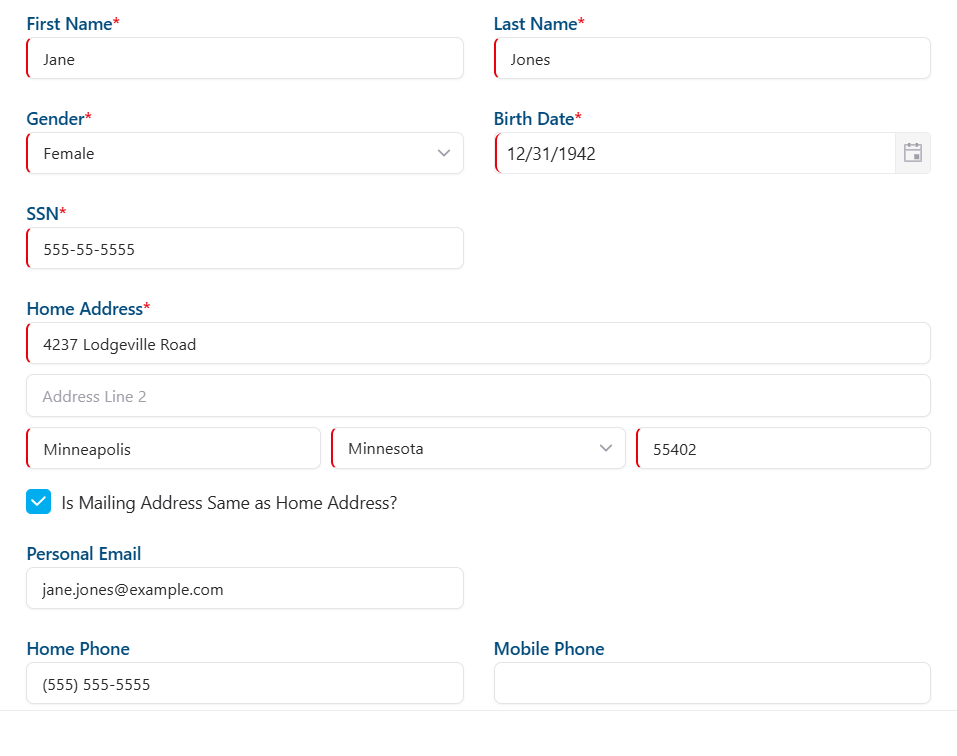Open the state dropdown showing Minnesota
The width and height of the screenshot is (957, 756).
click(x=478, y=448)
